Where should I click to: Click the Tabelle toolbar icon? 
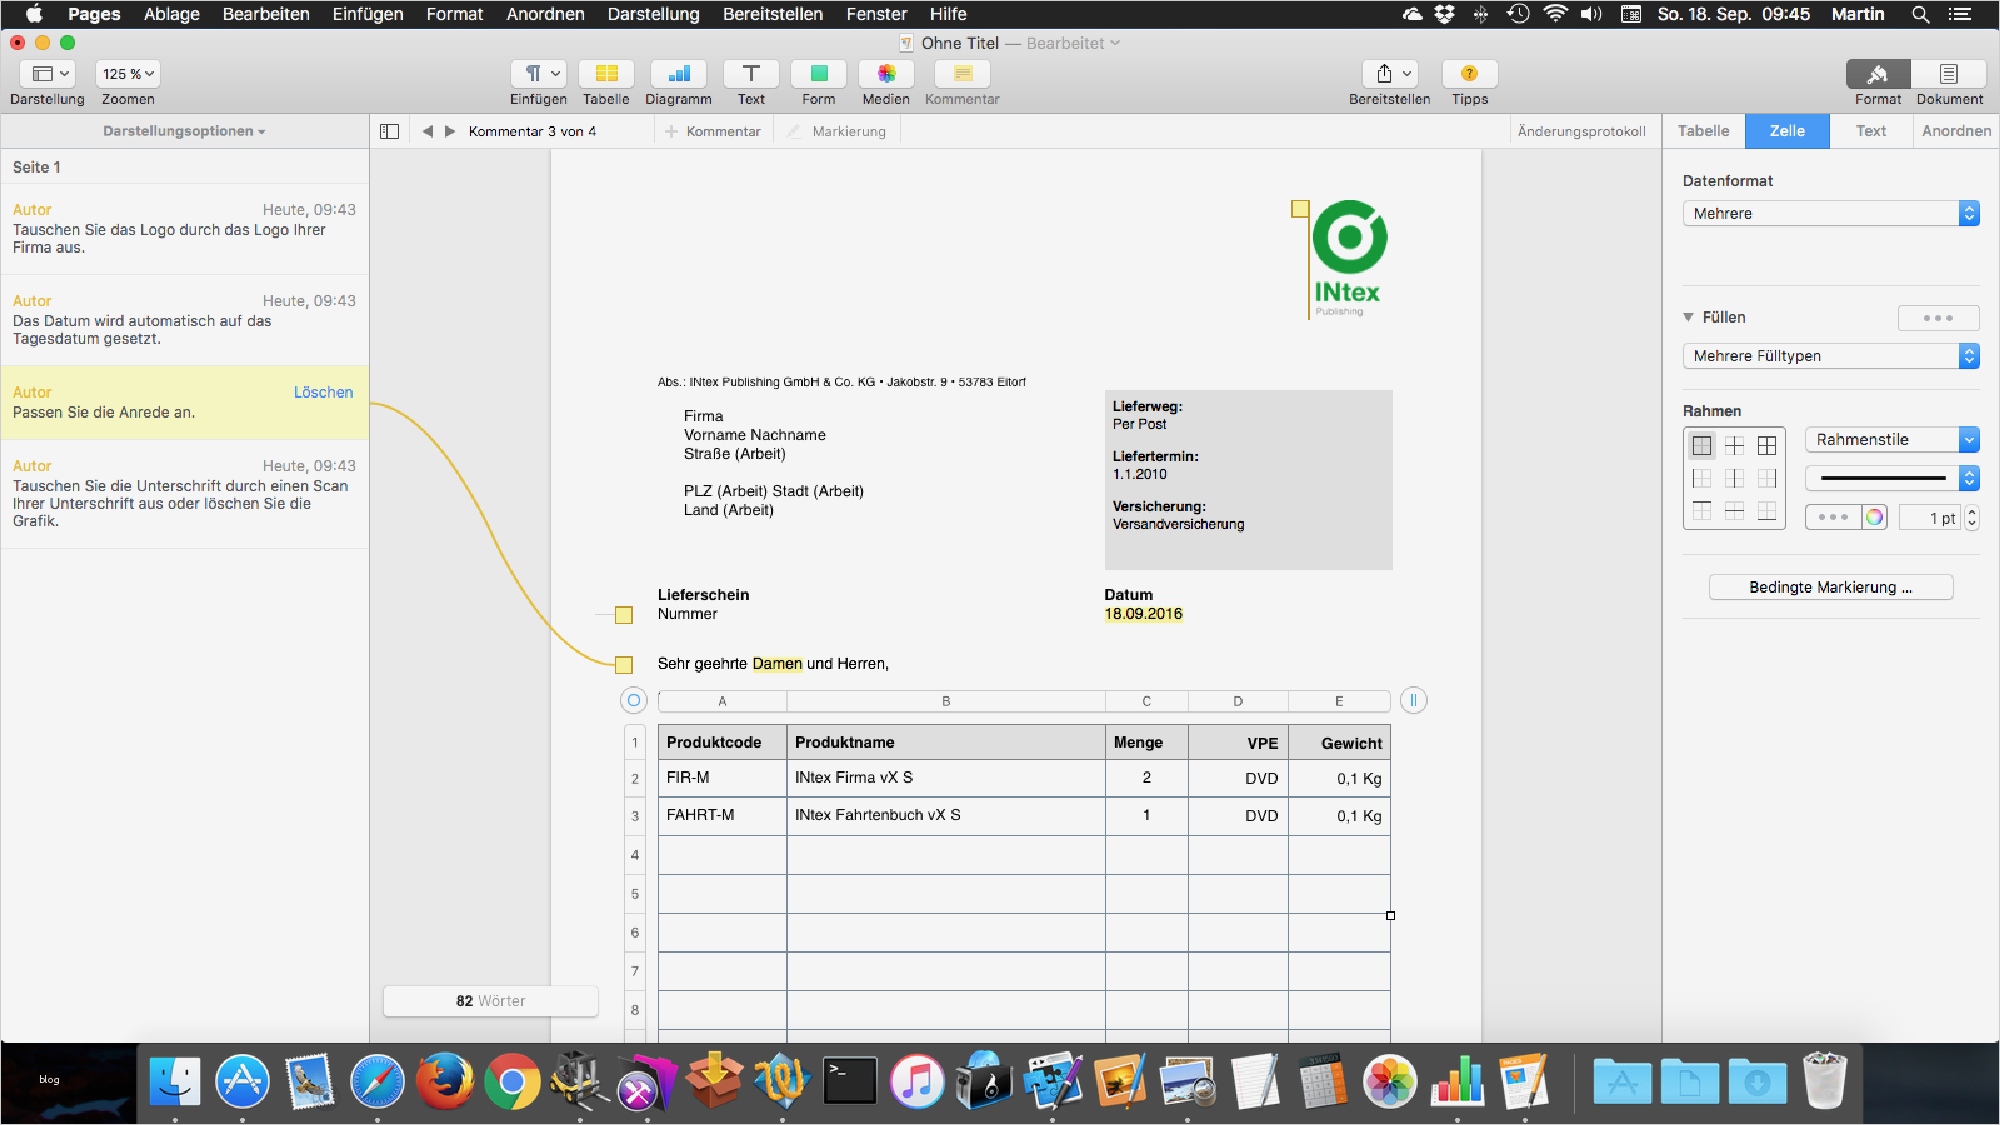pos(606,74)
